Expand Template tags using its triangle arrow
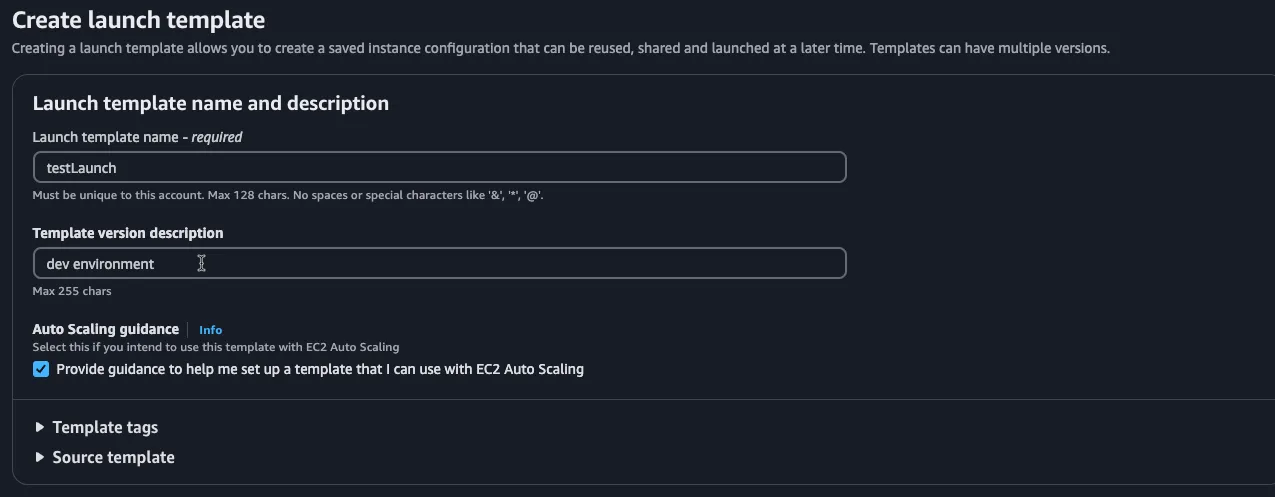This screenshot has height=497, width=1275. pos(40,427)
